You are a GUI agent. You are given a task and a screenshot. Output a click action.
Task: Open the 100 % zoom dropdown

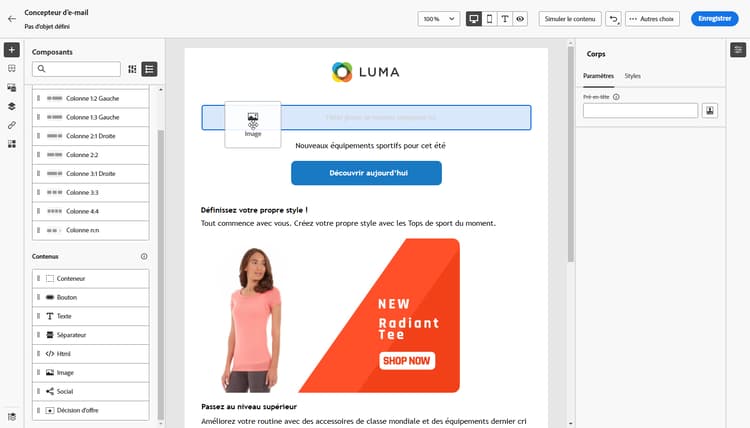pyautogui.click(x=439, y=19)
